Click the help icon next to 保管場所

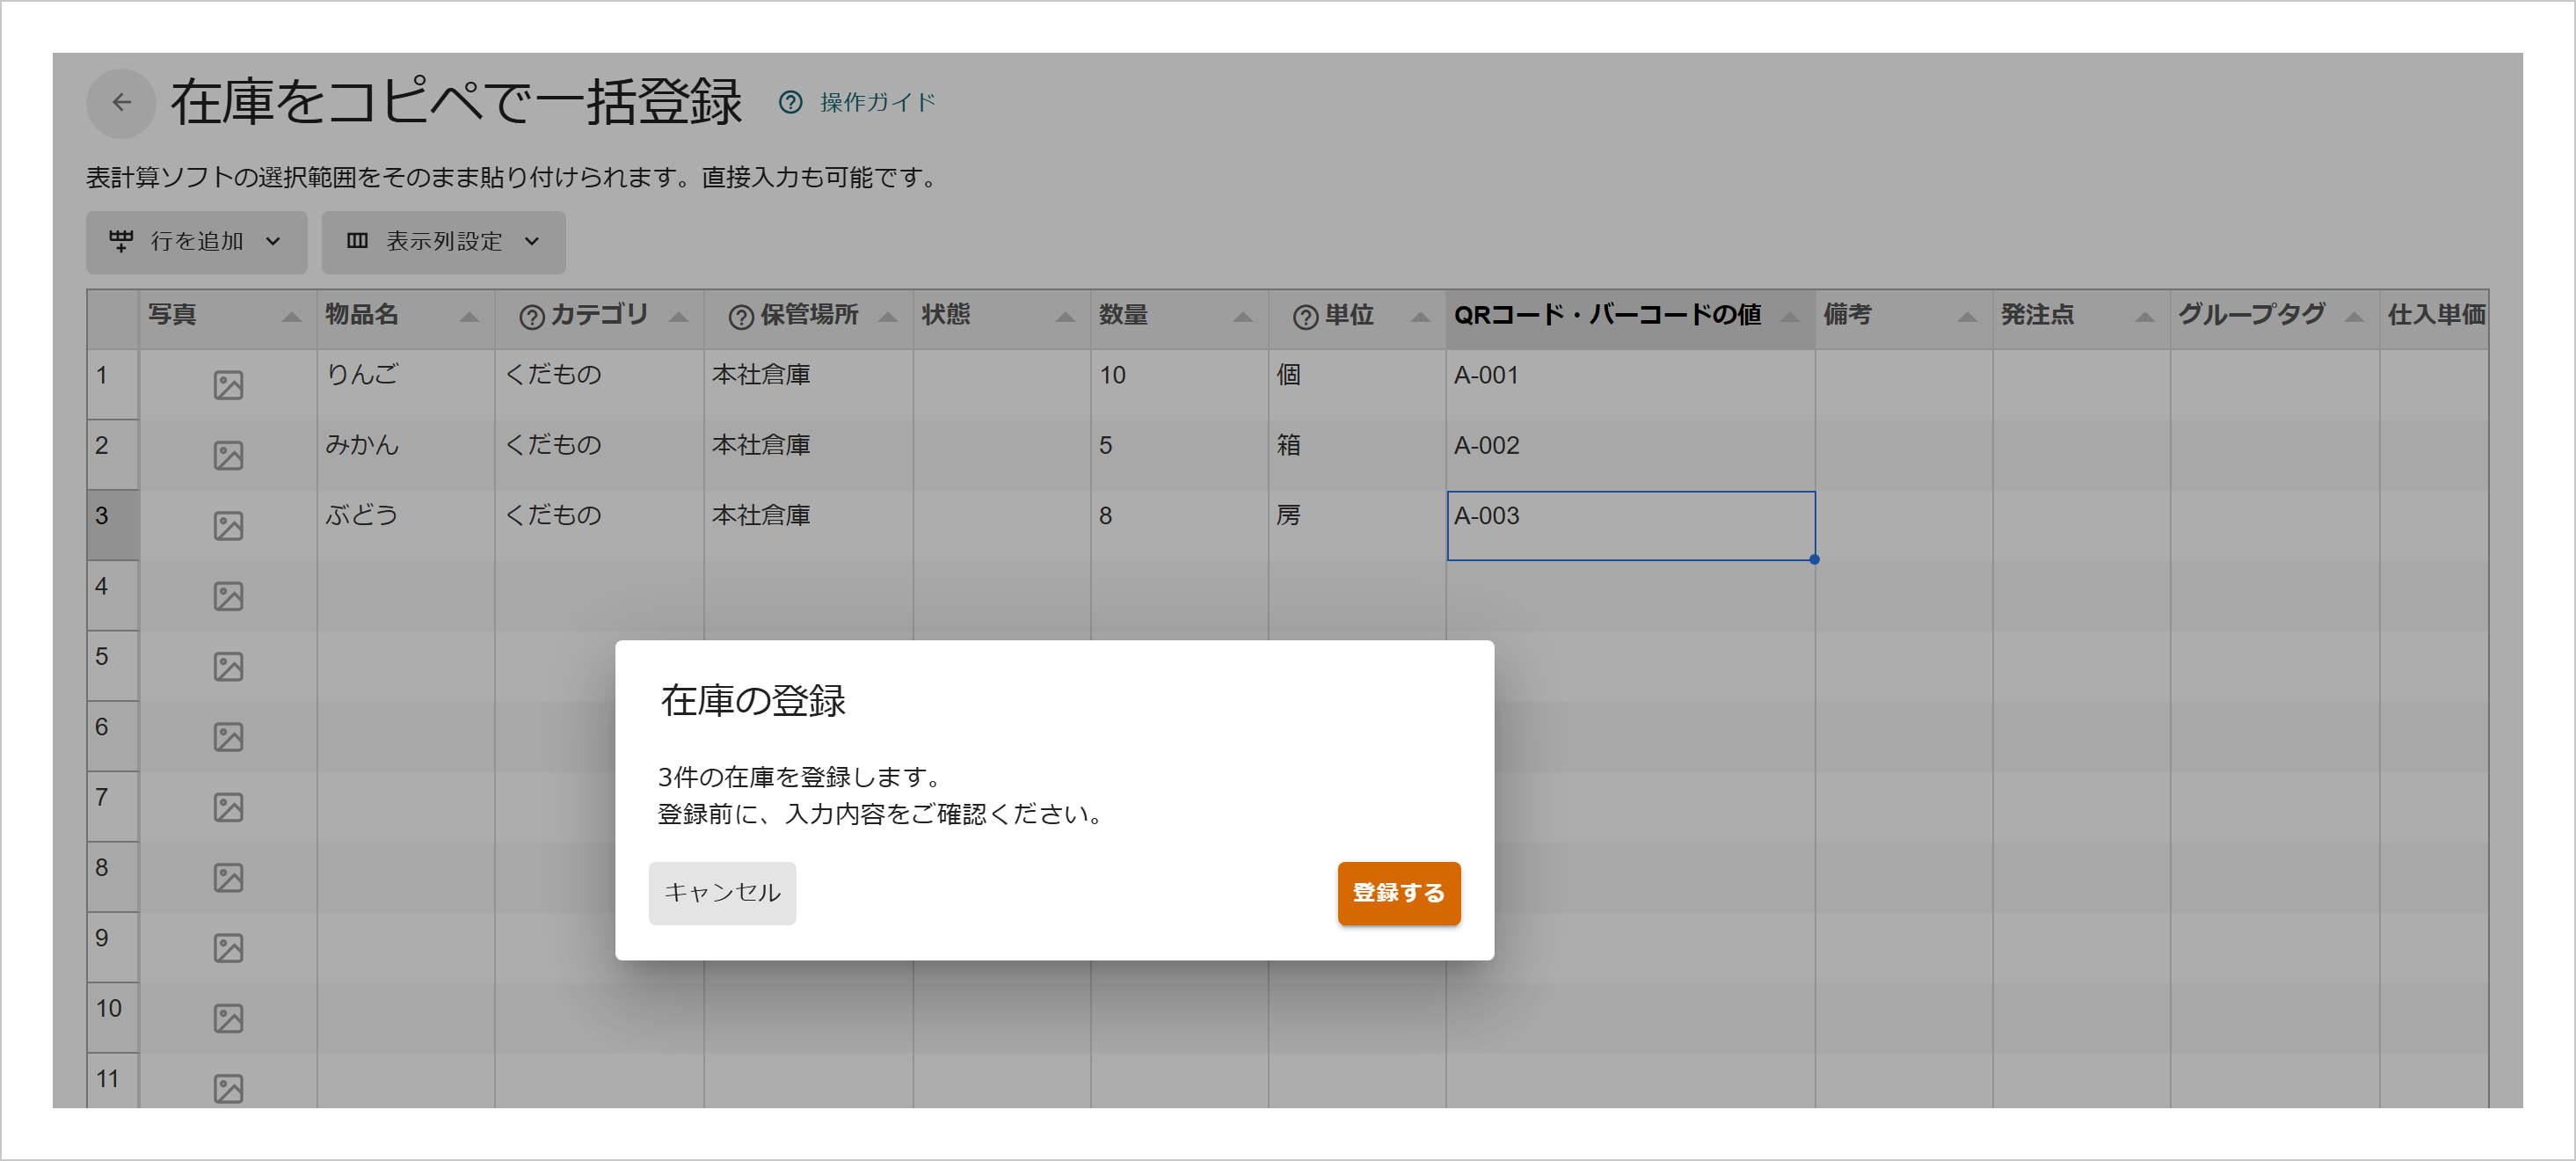741,317
